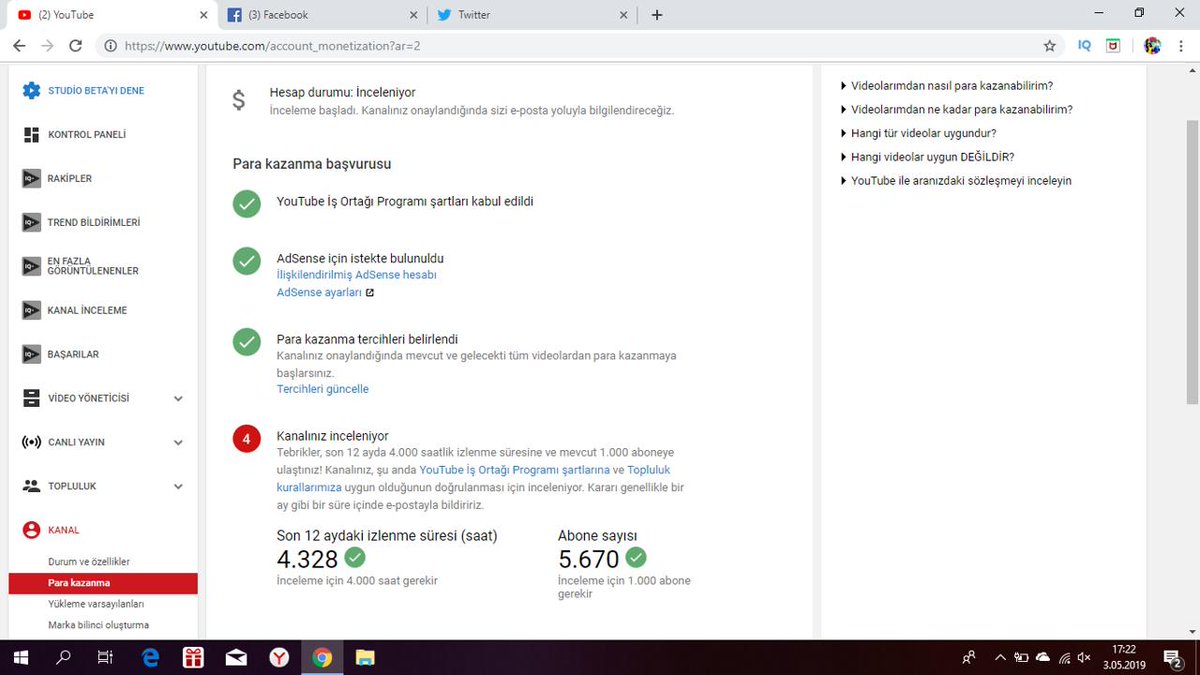Screen dimensions: 1200x675
Task: Click the browser forward arrow
Action: click(47, 46)
